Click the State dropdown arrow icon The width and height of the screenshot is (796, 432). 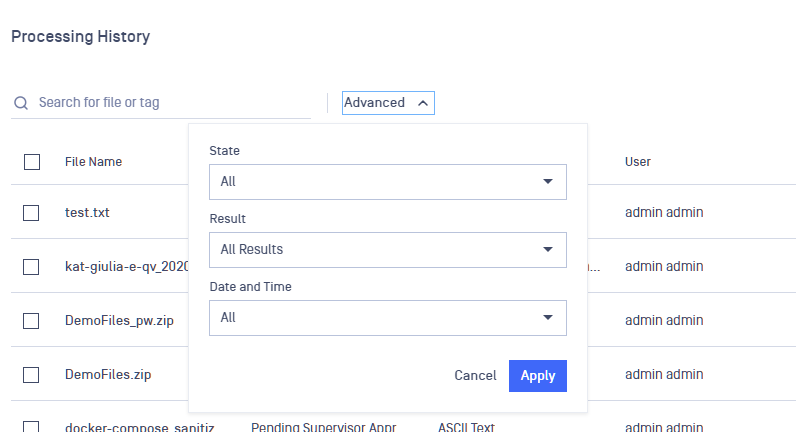(548, 182)
